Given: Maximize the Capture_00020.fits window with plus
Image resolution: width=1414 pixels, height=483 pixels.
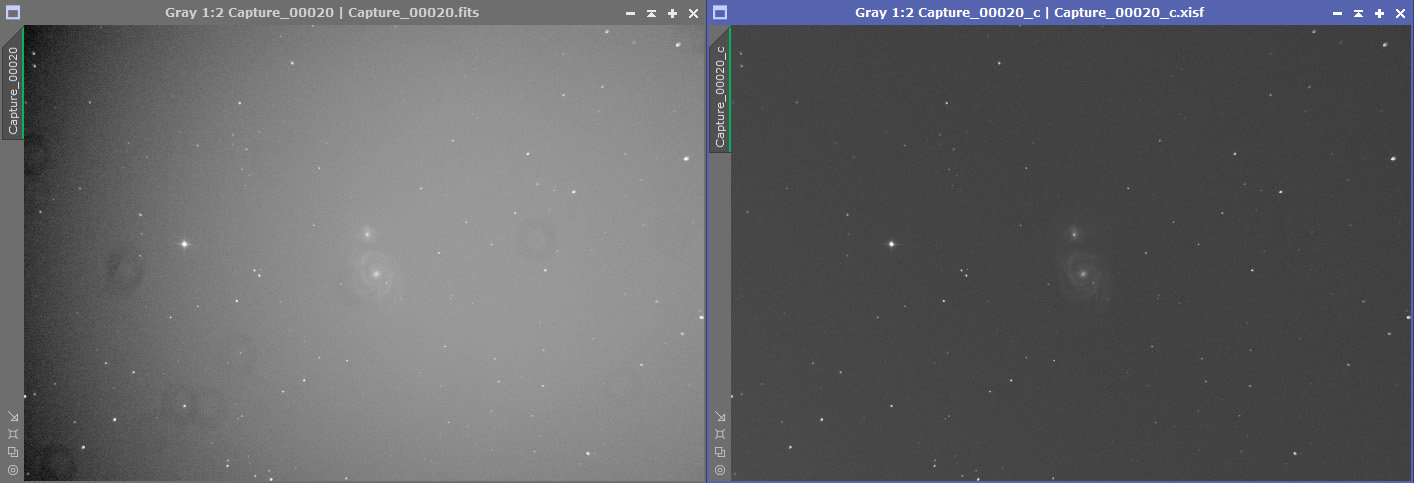Looking at the screenshot, I should point(672,13).
